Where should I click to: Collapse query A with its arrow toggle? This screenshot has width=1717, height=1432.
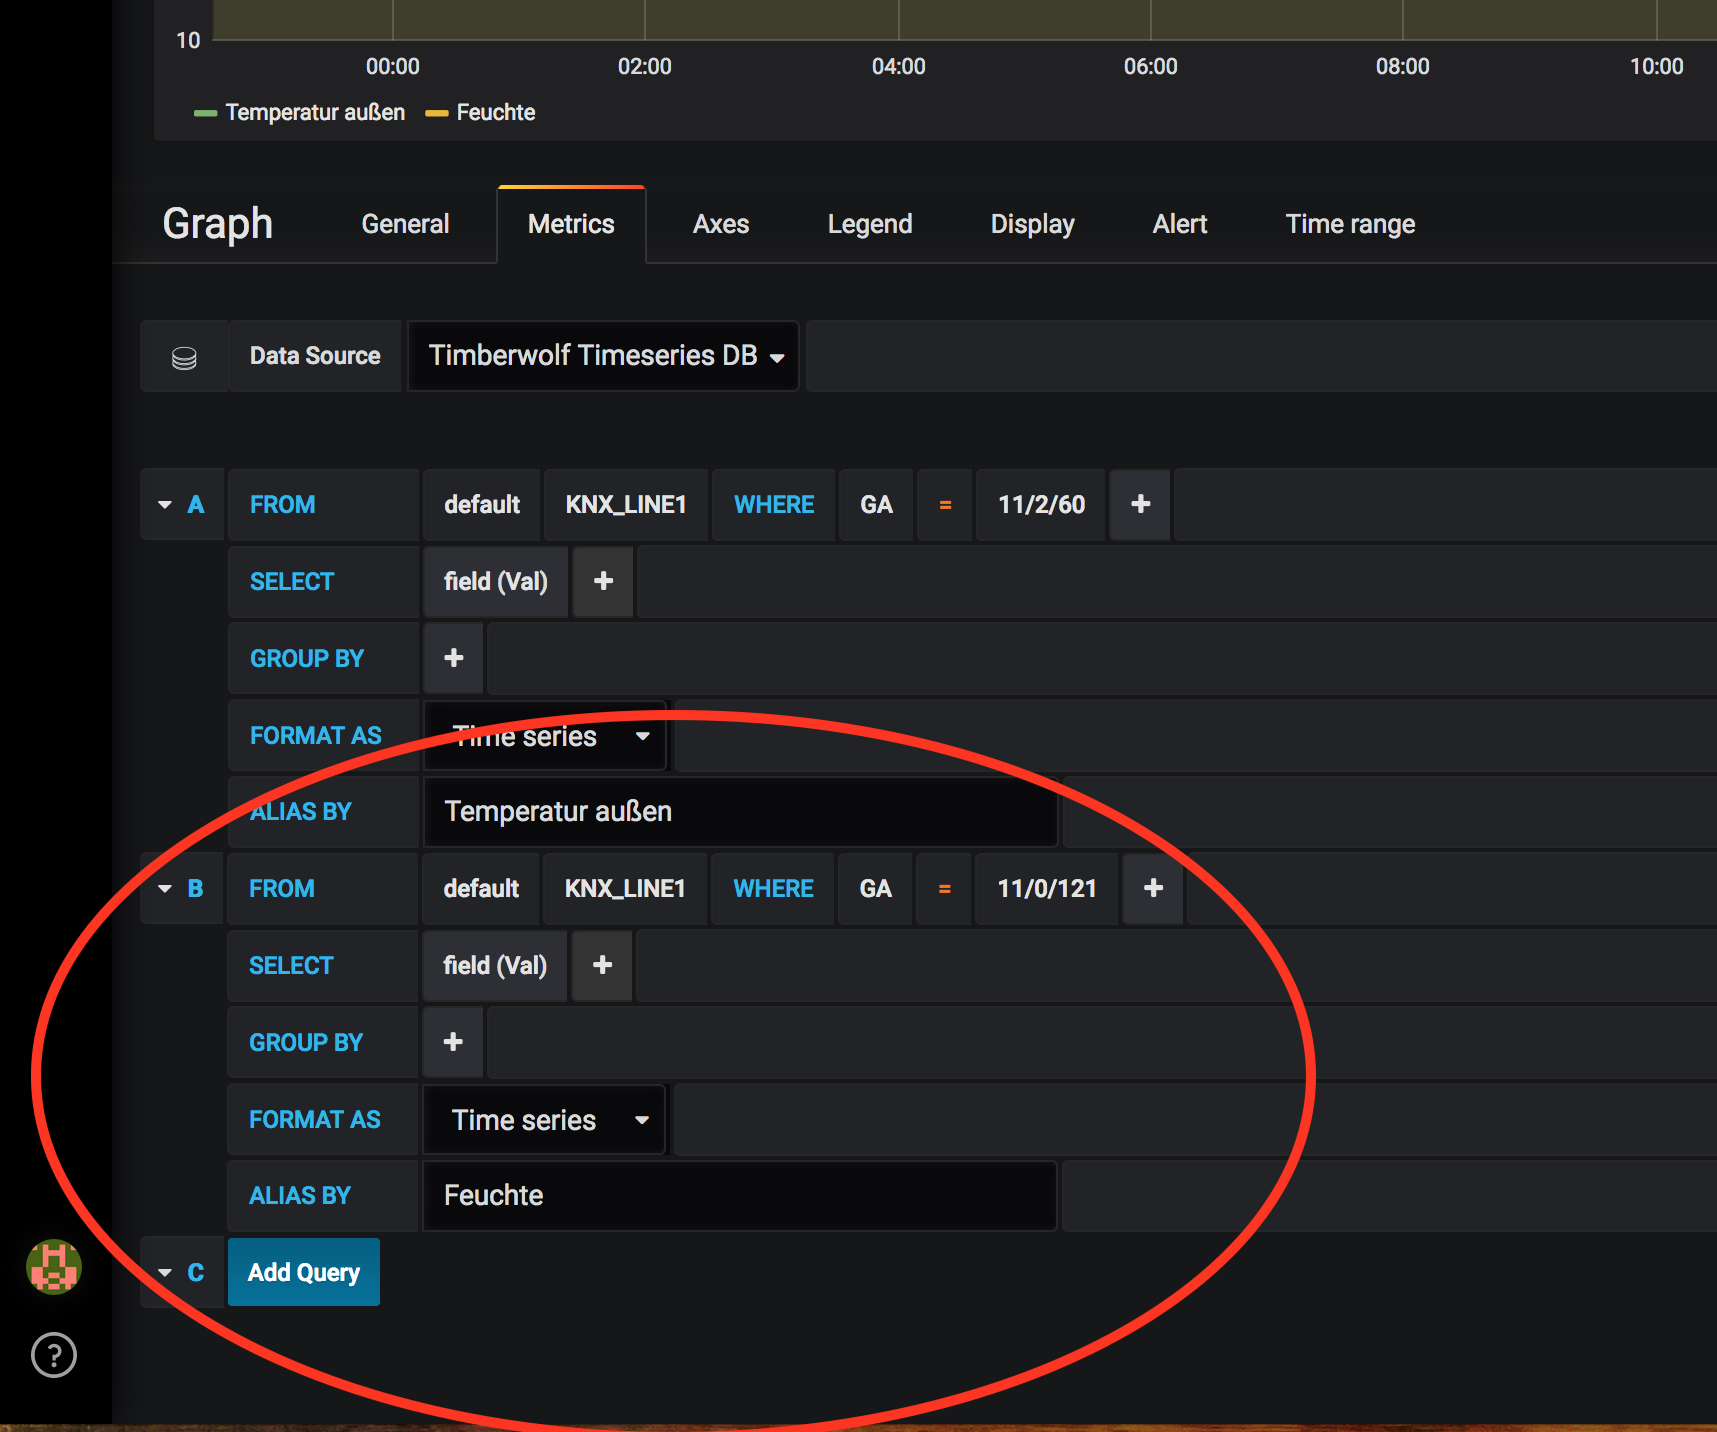(165, 505)
